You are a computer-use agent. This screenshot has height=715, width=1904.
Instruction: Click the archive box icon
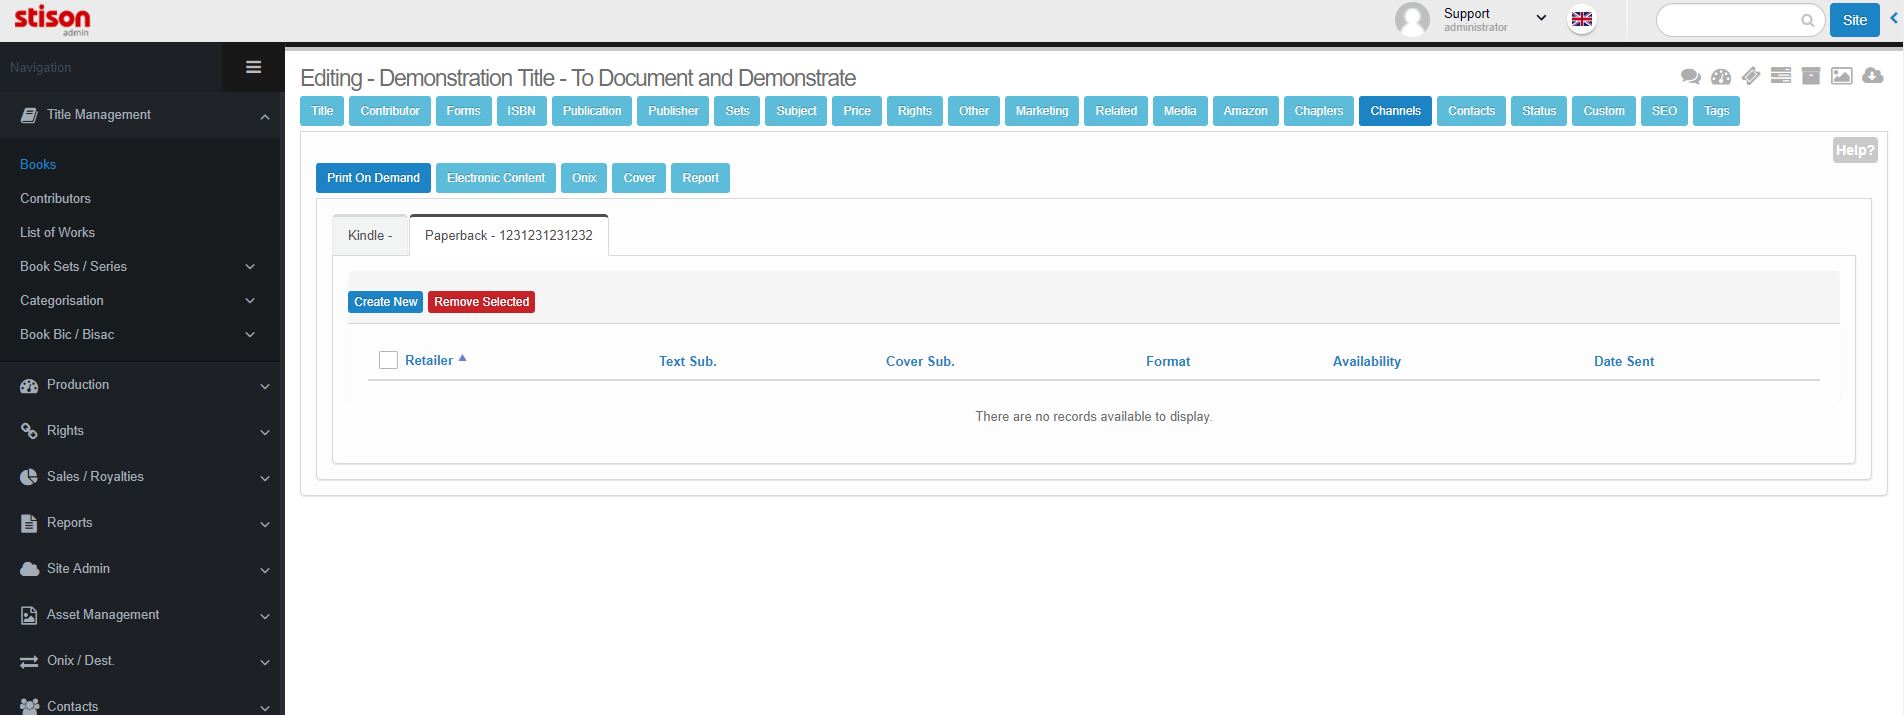[x=1810, y=76]
